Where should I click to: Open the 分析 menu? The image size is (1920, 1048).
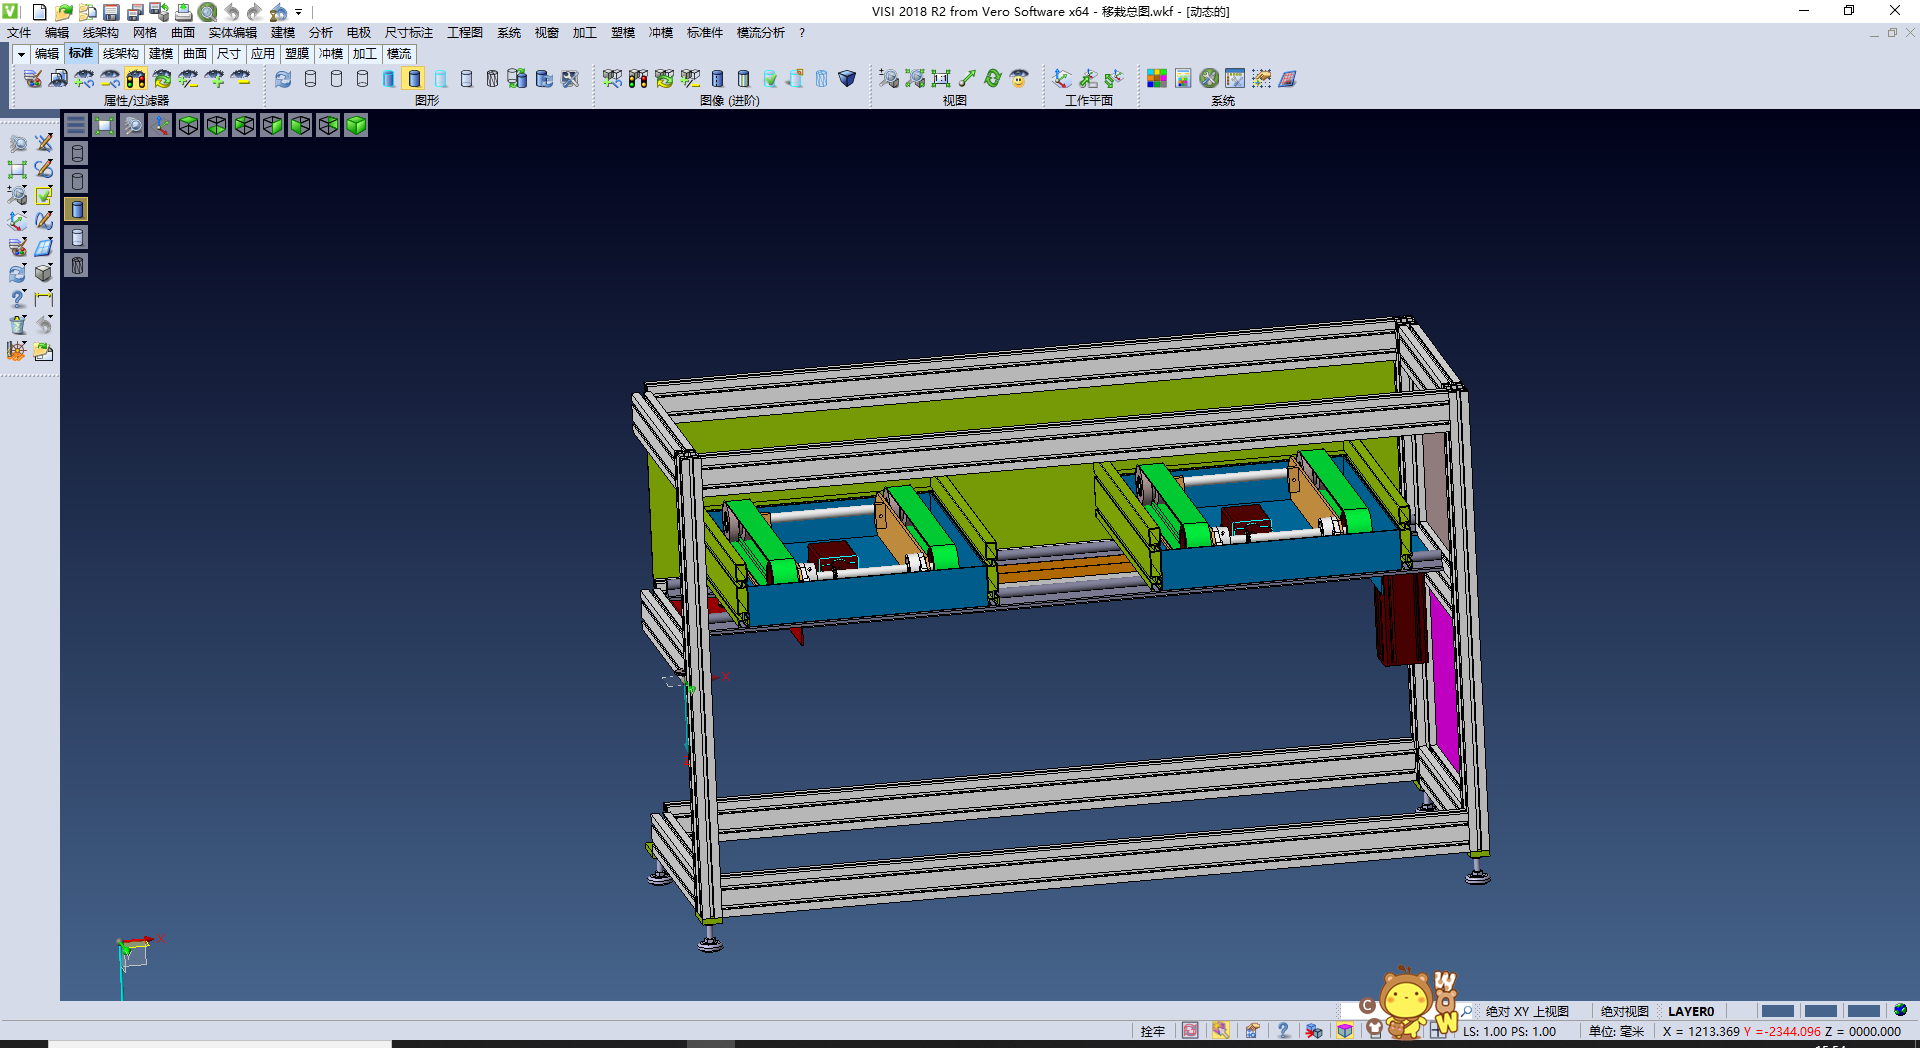(320, 33)
